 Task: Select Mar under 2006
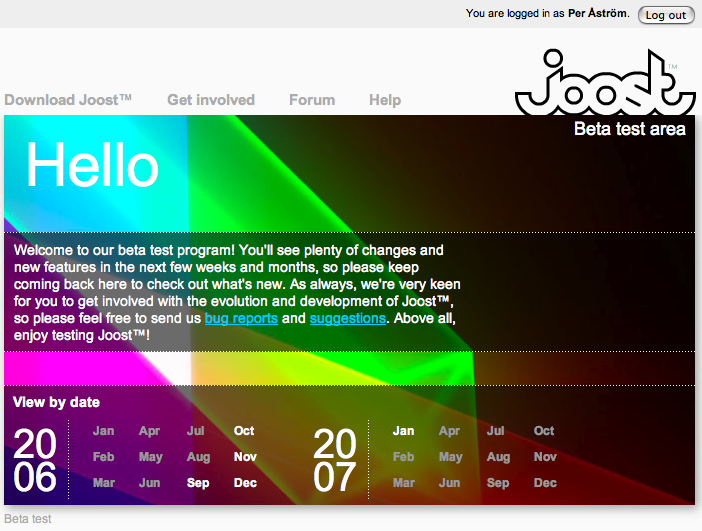coord(104,483)
